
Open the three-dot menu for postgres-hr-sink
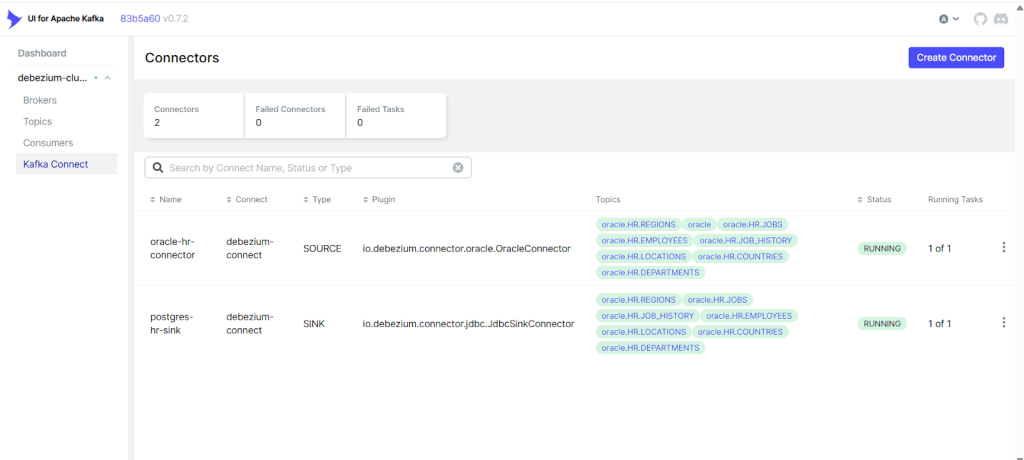click(1003, 323)
